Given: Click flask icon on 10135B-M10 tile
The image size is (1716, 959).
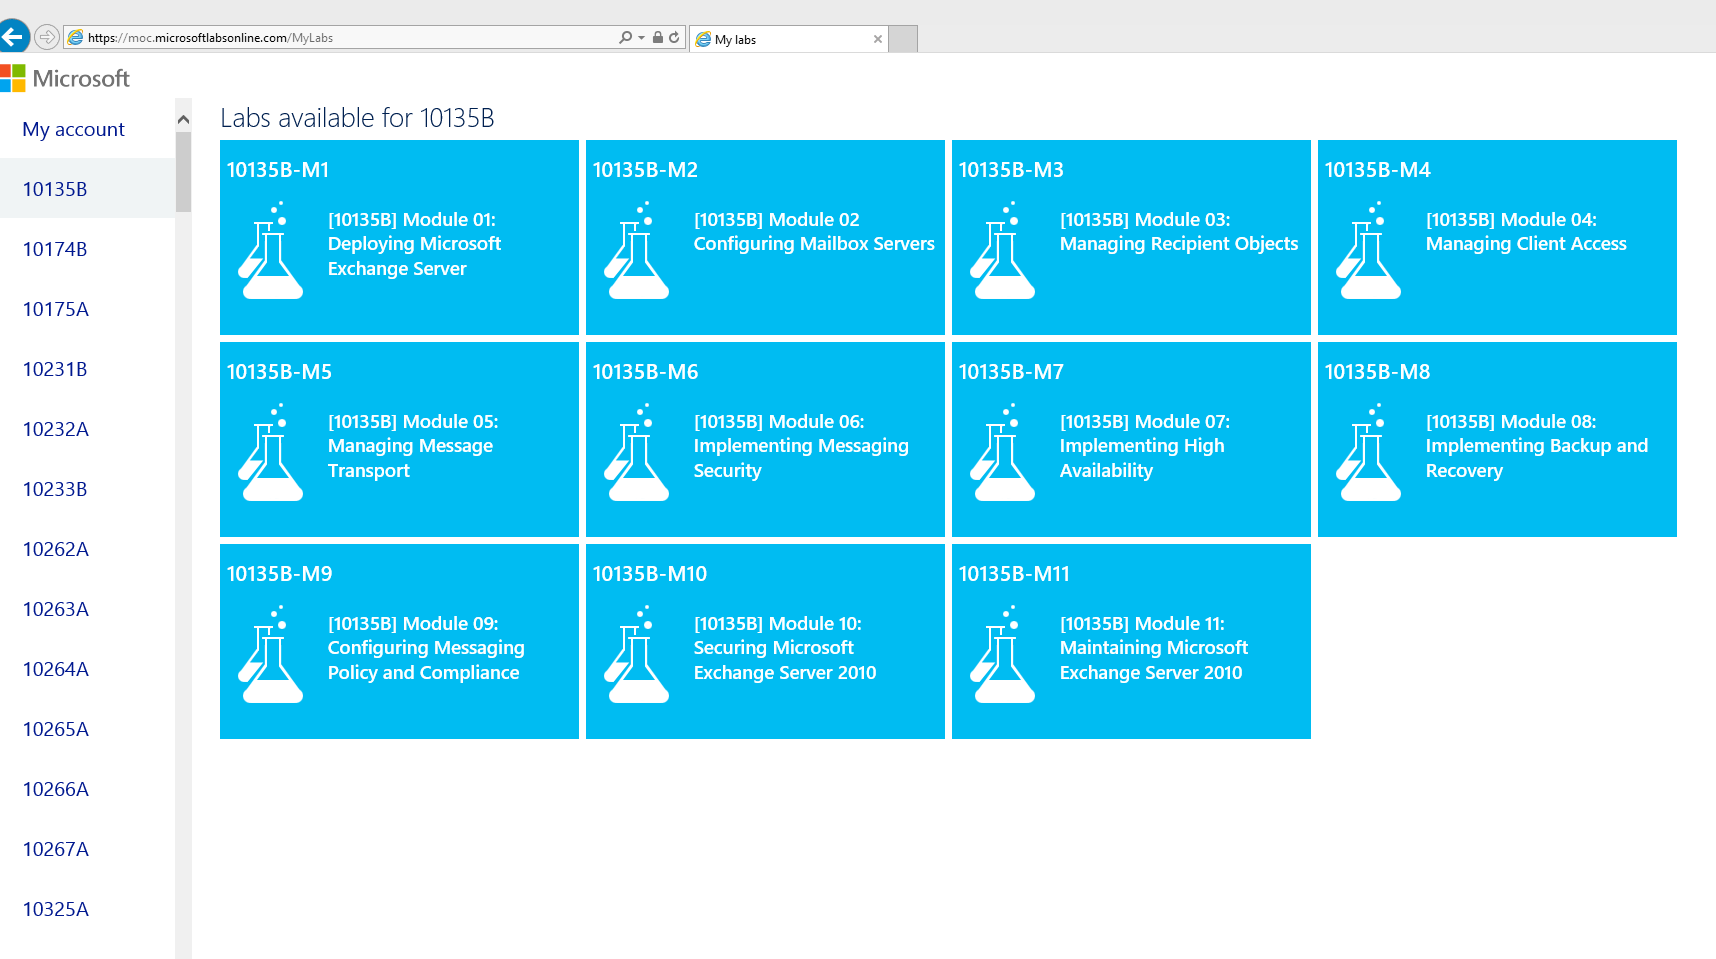Looking at the screenshot, I should [x=637, y=654].
